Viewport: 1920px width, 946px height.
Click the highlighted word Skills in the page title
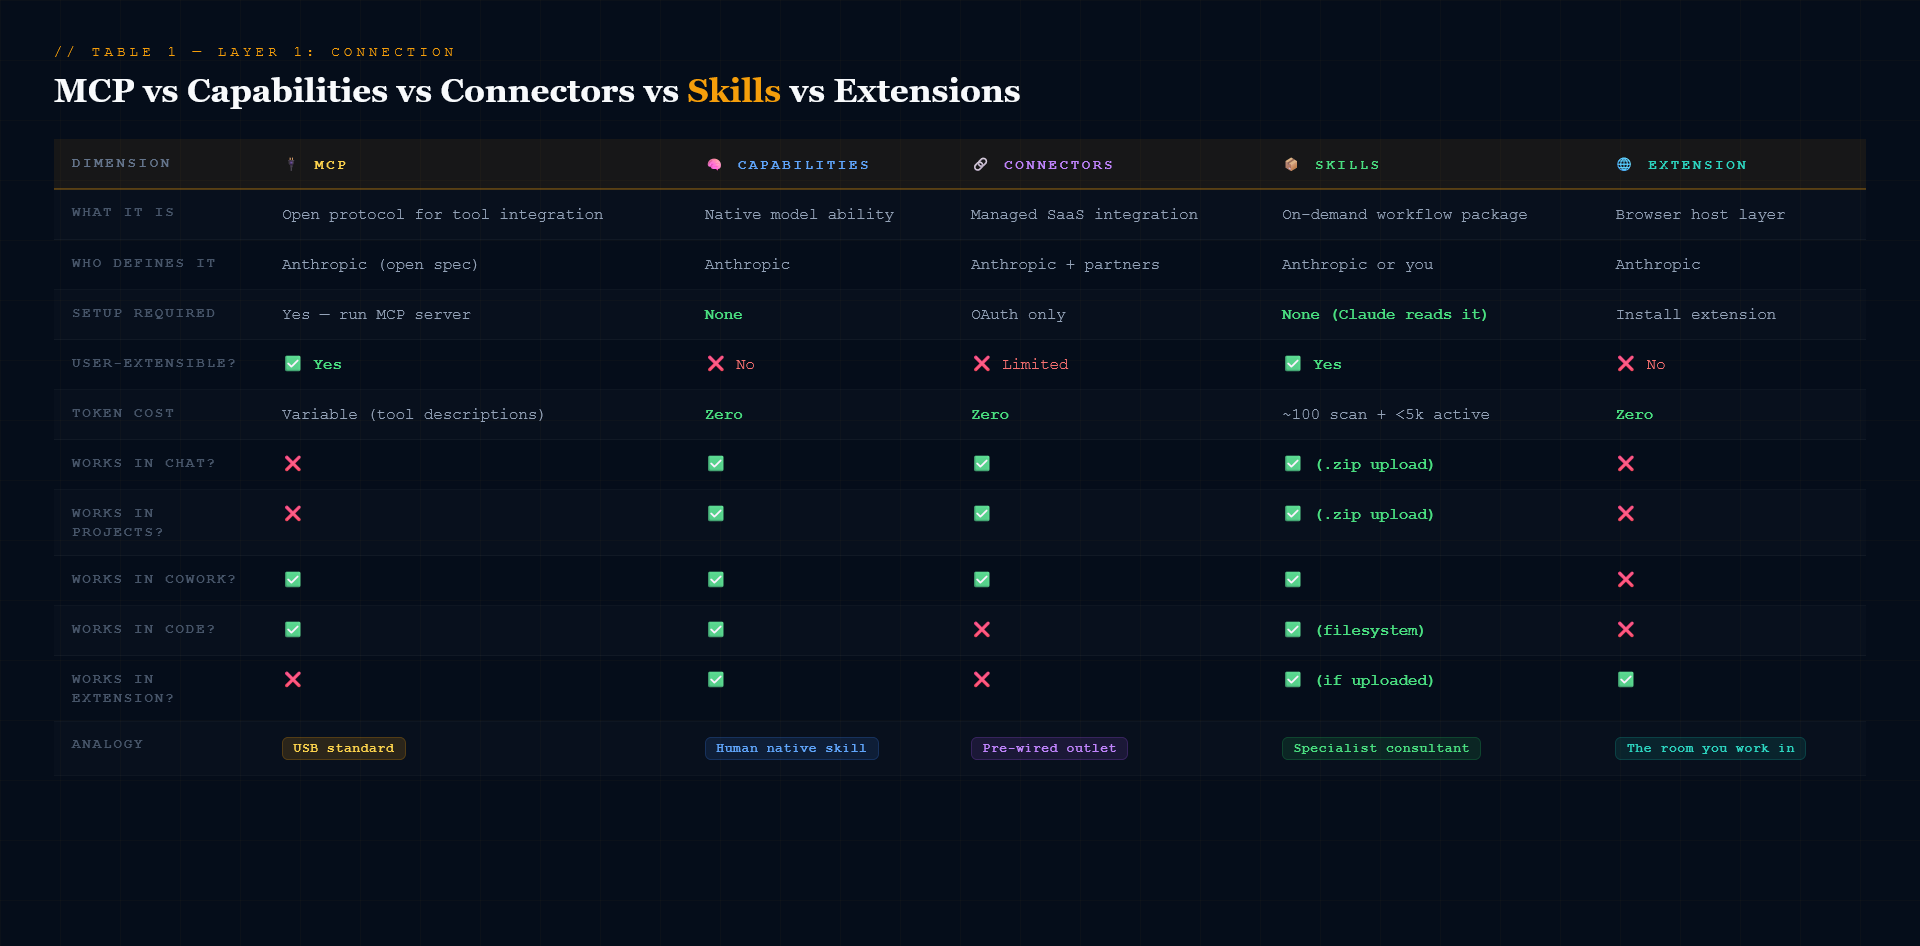click(733, 91)
